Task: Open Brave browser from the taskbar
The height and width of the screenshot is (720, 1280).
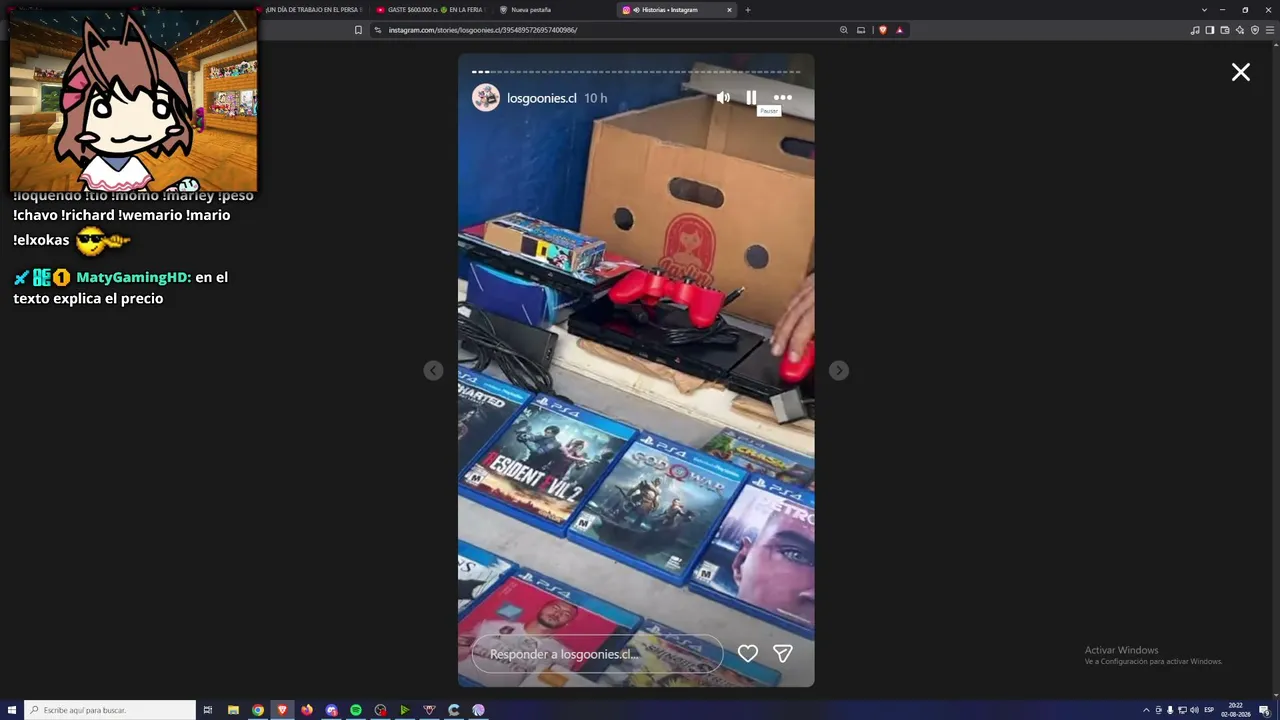Action: point(282,710)
